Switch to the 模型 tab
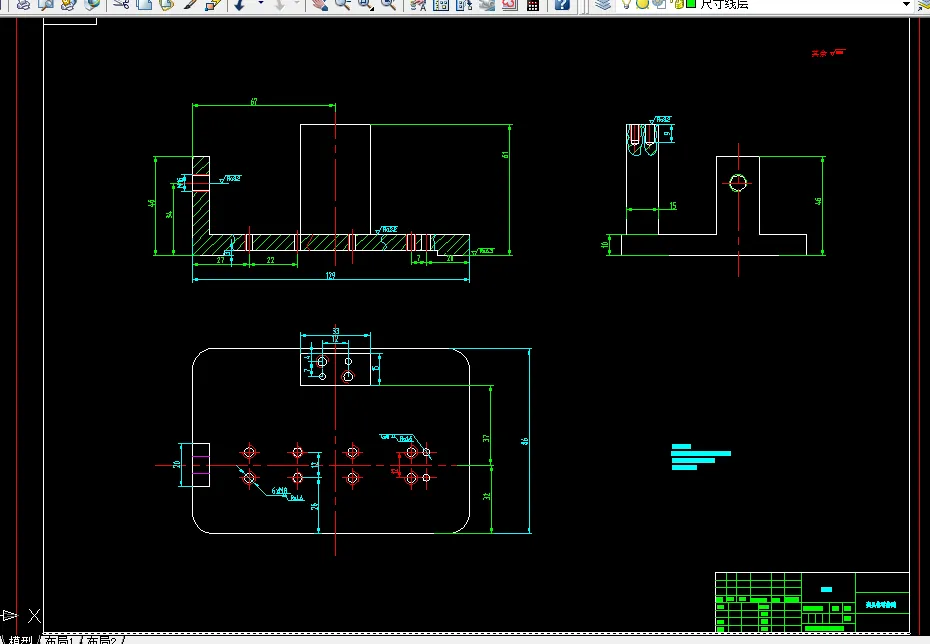The height and width of the screenshot is (644, 930). coord(20,640)
